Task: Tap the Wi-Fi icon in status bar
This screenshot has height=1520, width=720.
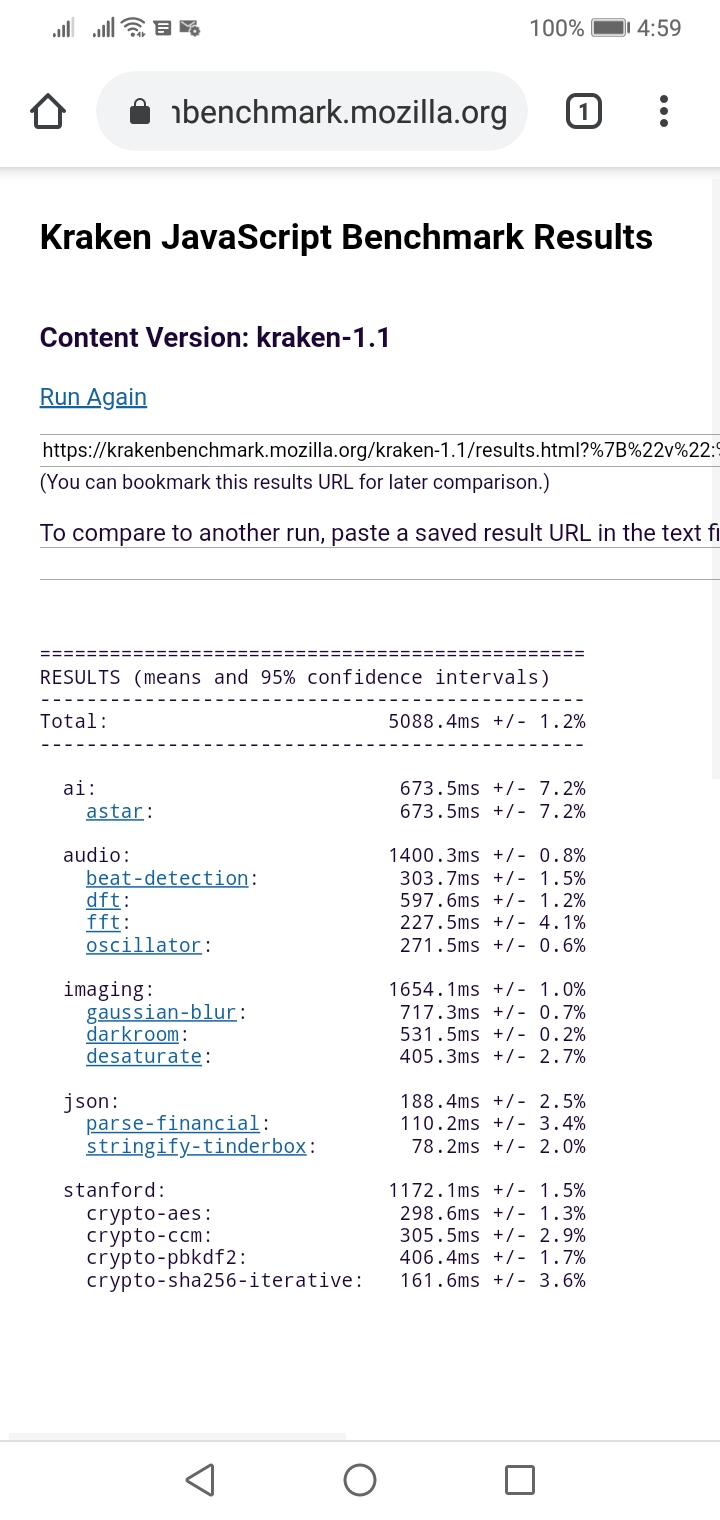Action: tap(133, 28)
